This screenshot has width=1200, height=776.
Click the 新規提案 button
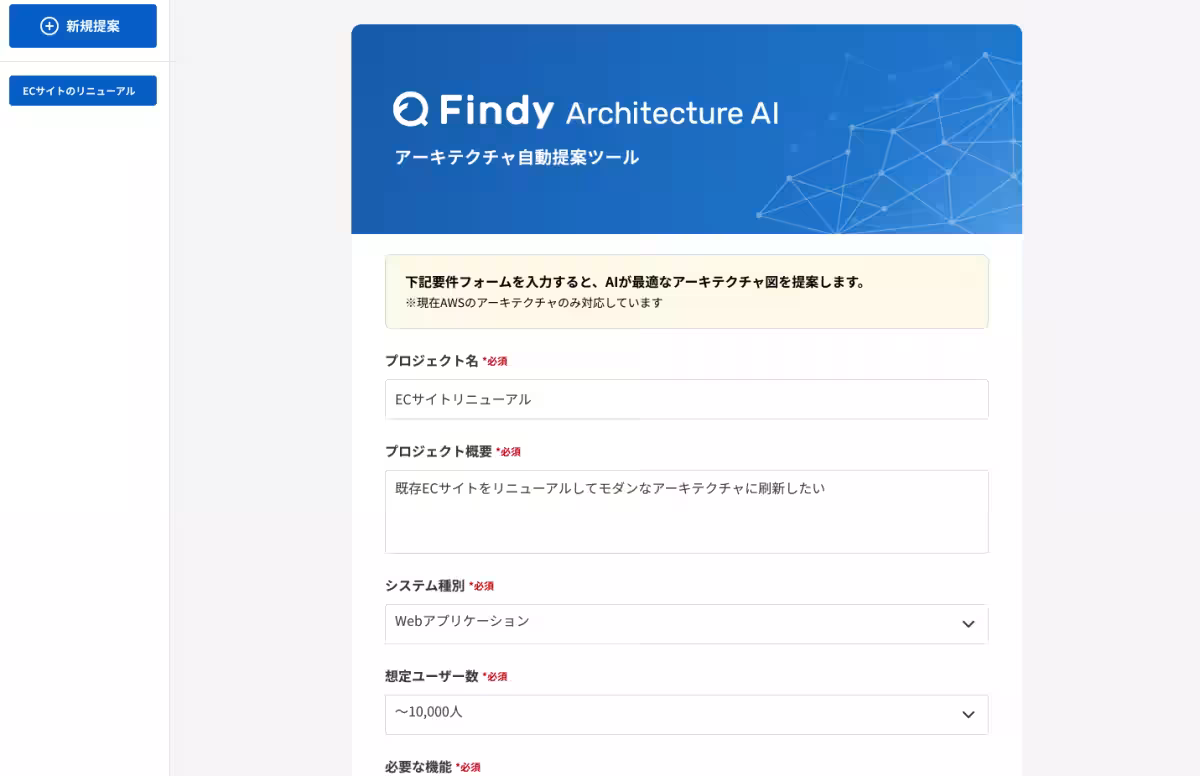(82, 26)
